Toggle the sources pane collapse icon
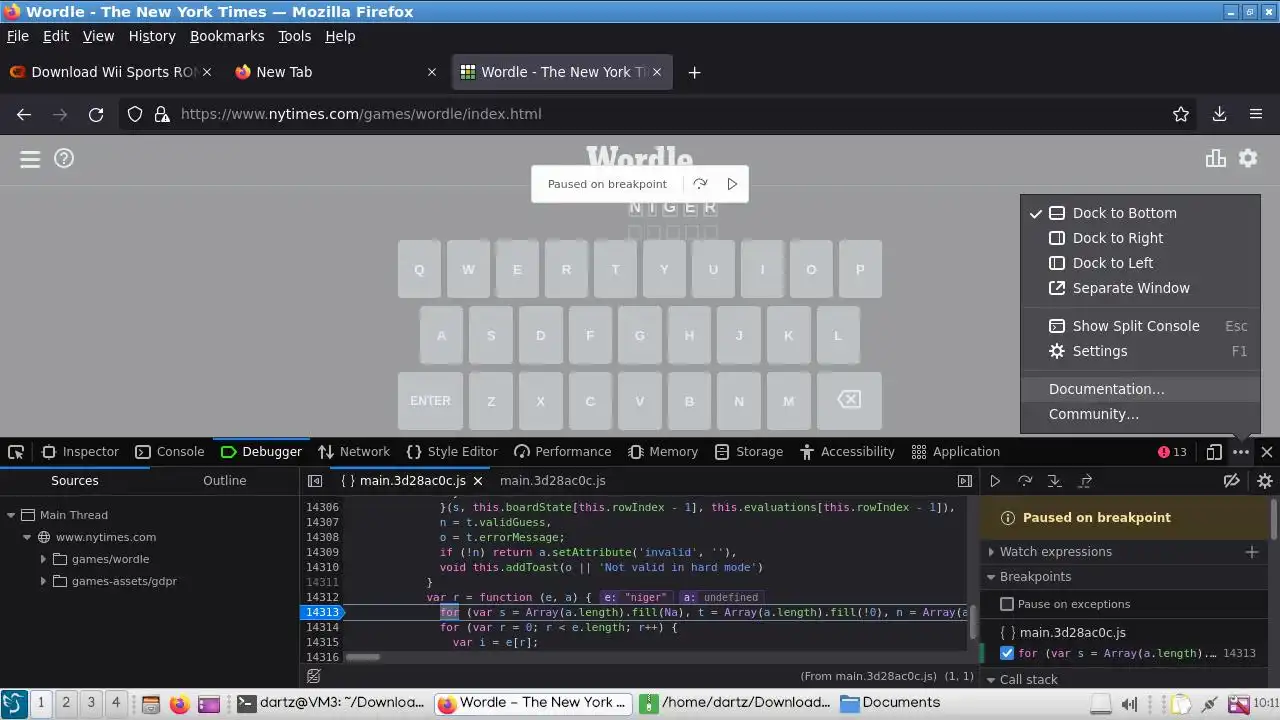This screenshot has width=1280, height=720. [315, 481]
